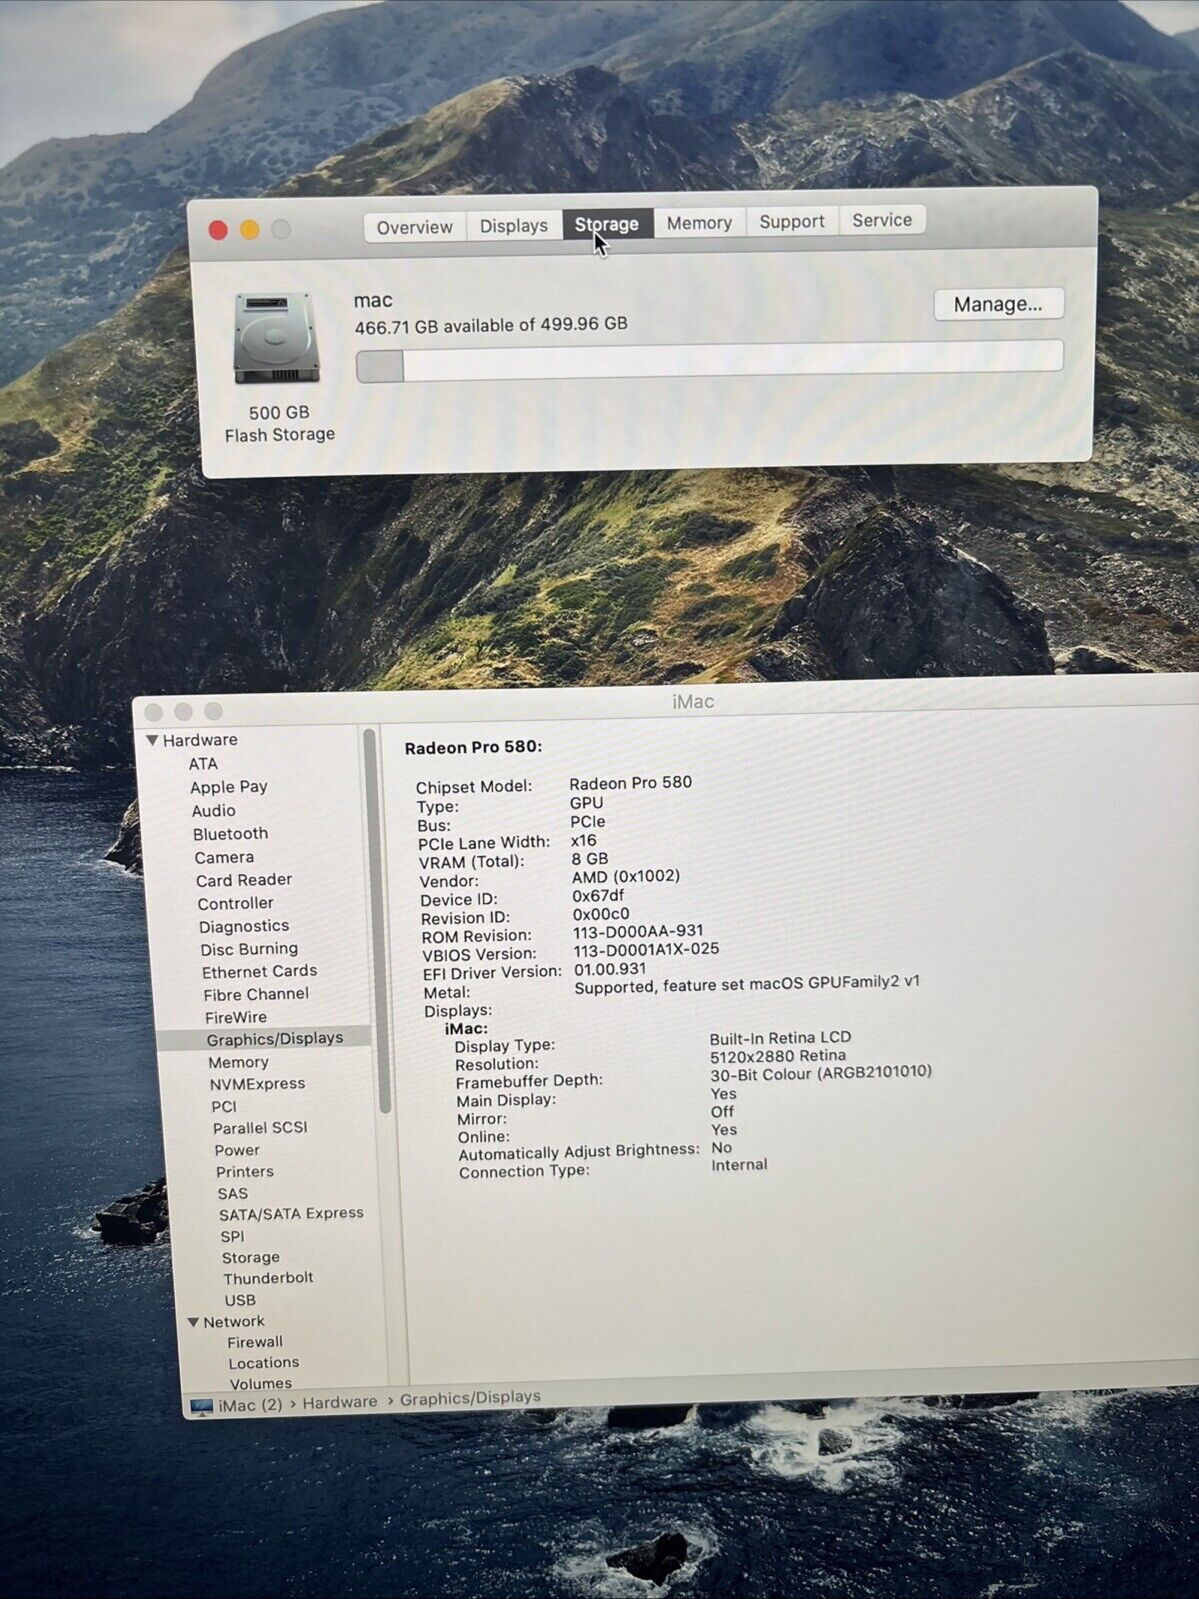Screen dimensions: 1199x1599
Task: Select Apple Pay in the sidebar
Action: click(x=229, y=787)
